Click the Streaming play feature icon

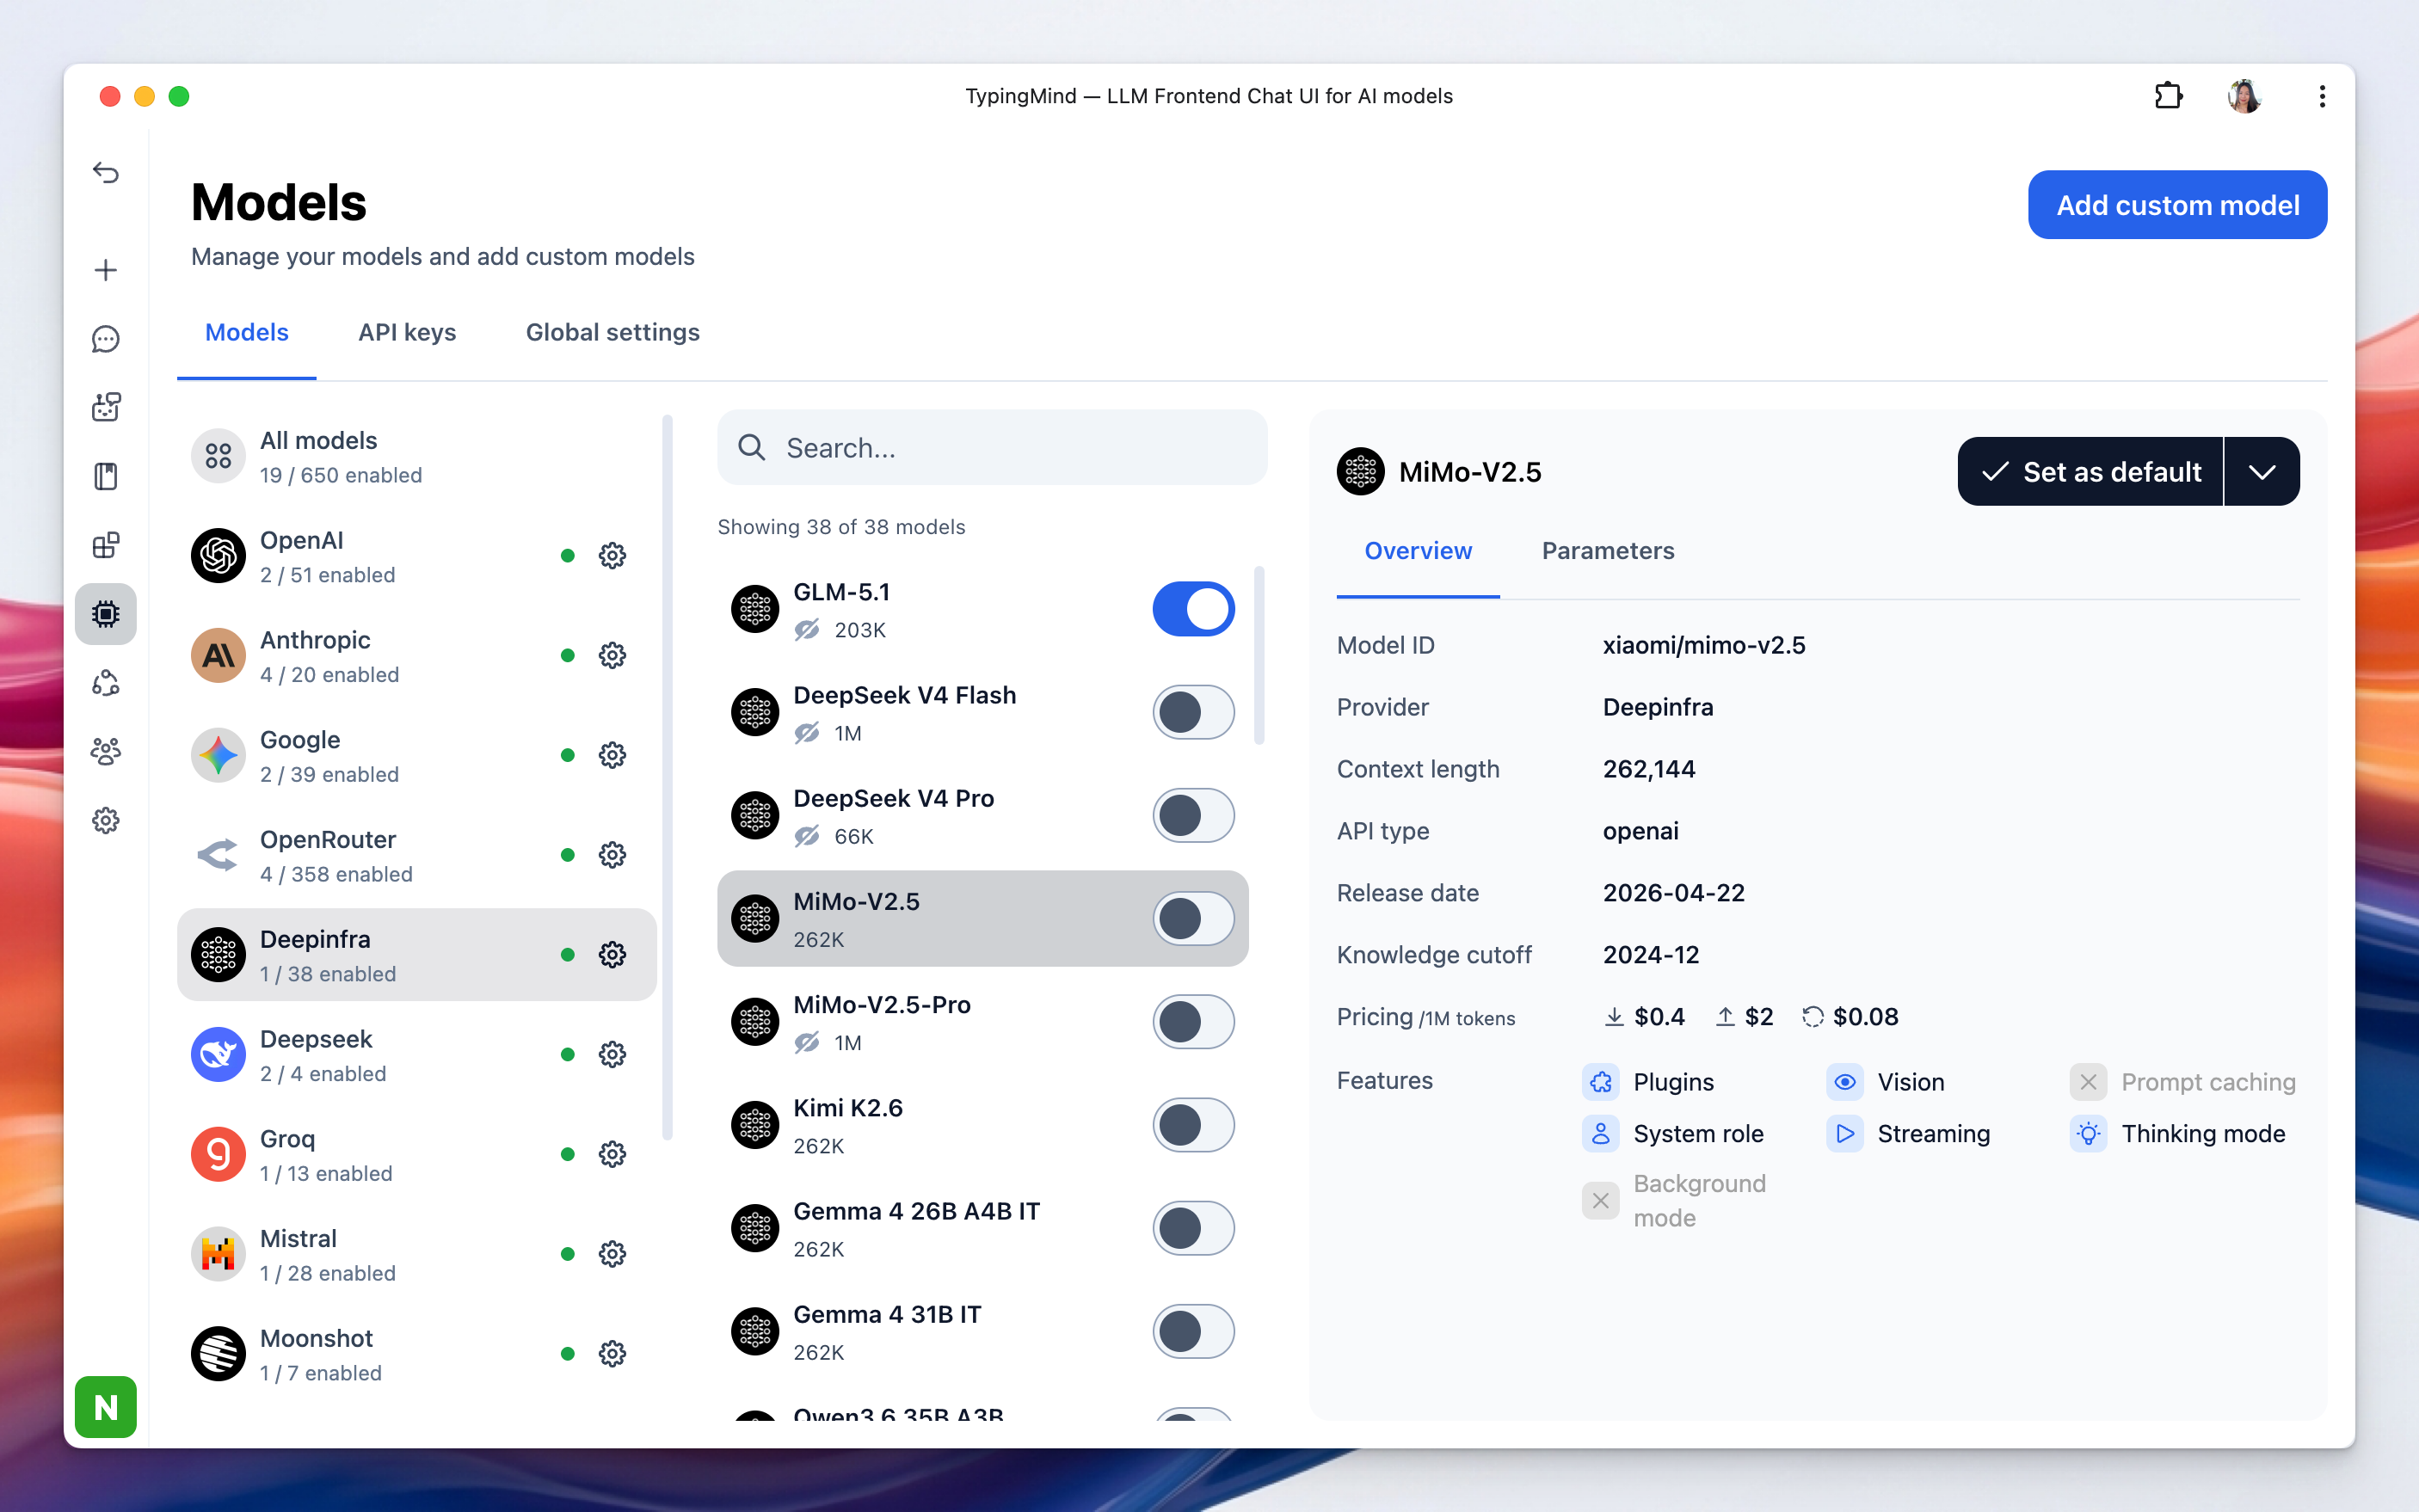tap(1845, 1134)
